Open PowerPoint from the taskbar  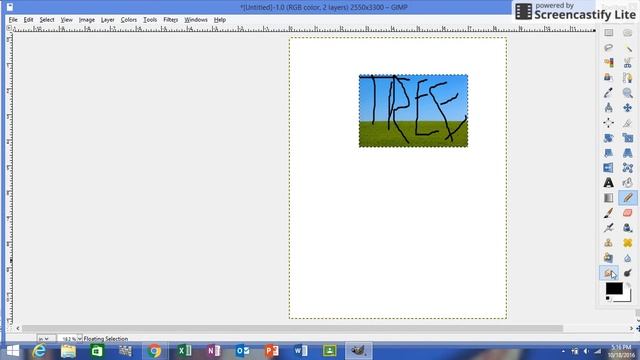point(271,351)
